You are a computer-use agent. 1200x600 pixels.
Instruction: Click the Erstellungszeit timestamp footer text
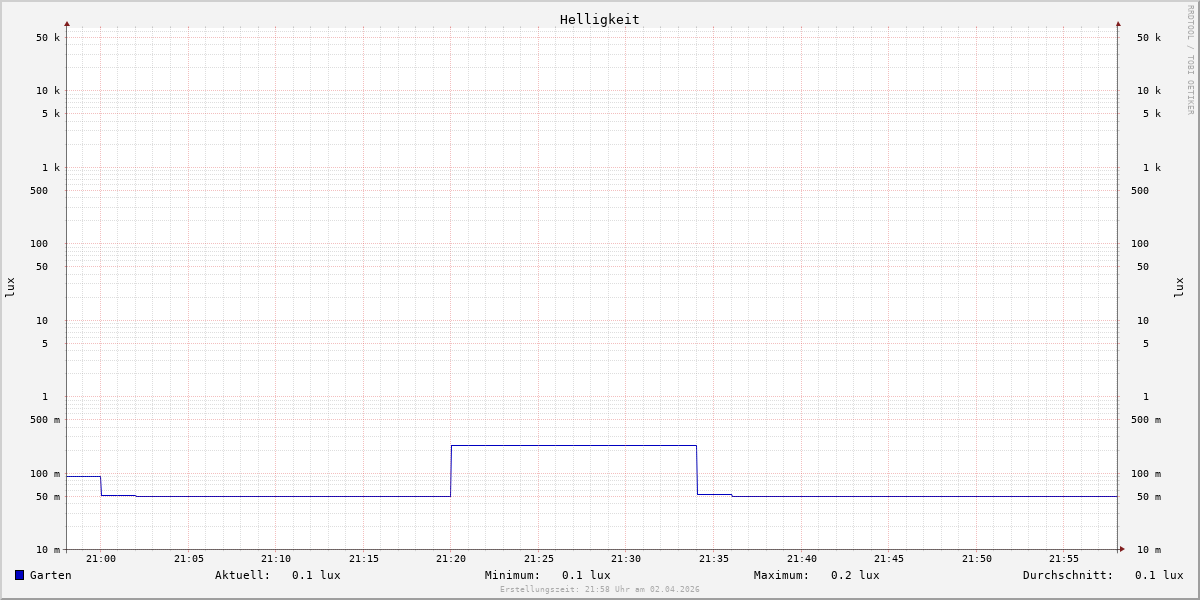point(600,590)
